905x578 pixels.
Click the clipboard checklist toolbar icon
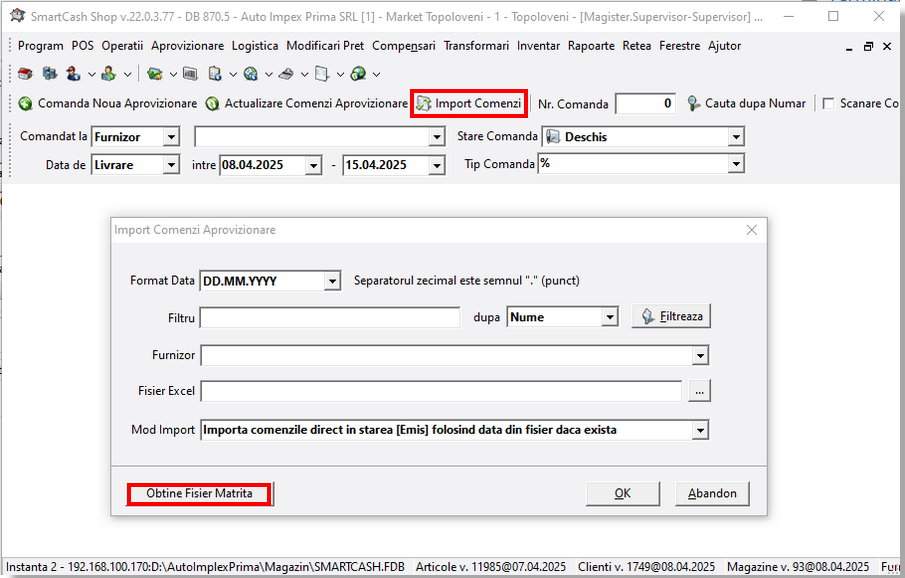click(x=215, y=74)
